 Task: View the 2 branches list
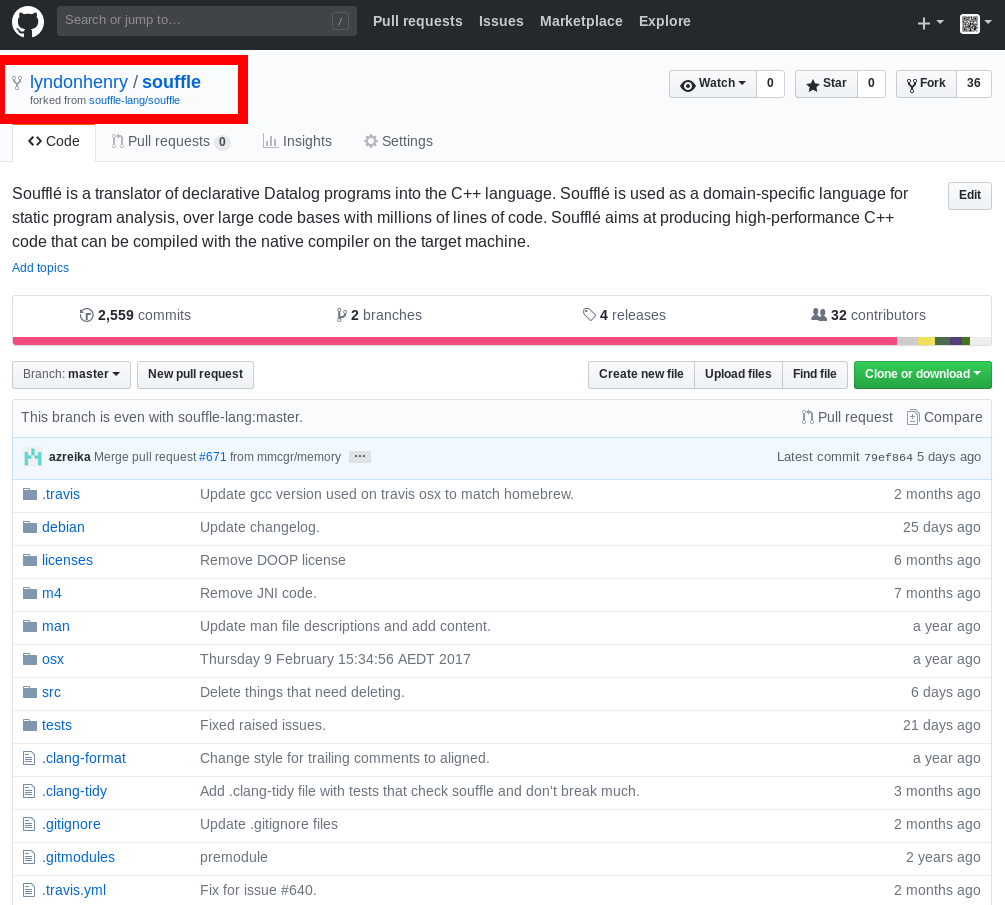[x=379, y=315]
